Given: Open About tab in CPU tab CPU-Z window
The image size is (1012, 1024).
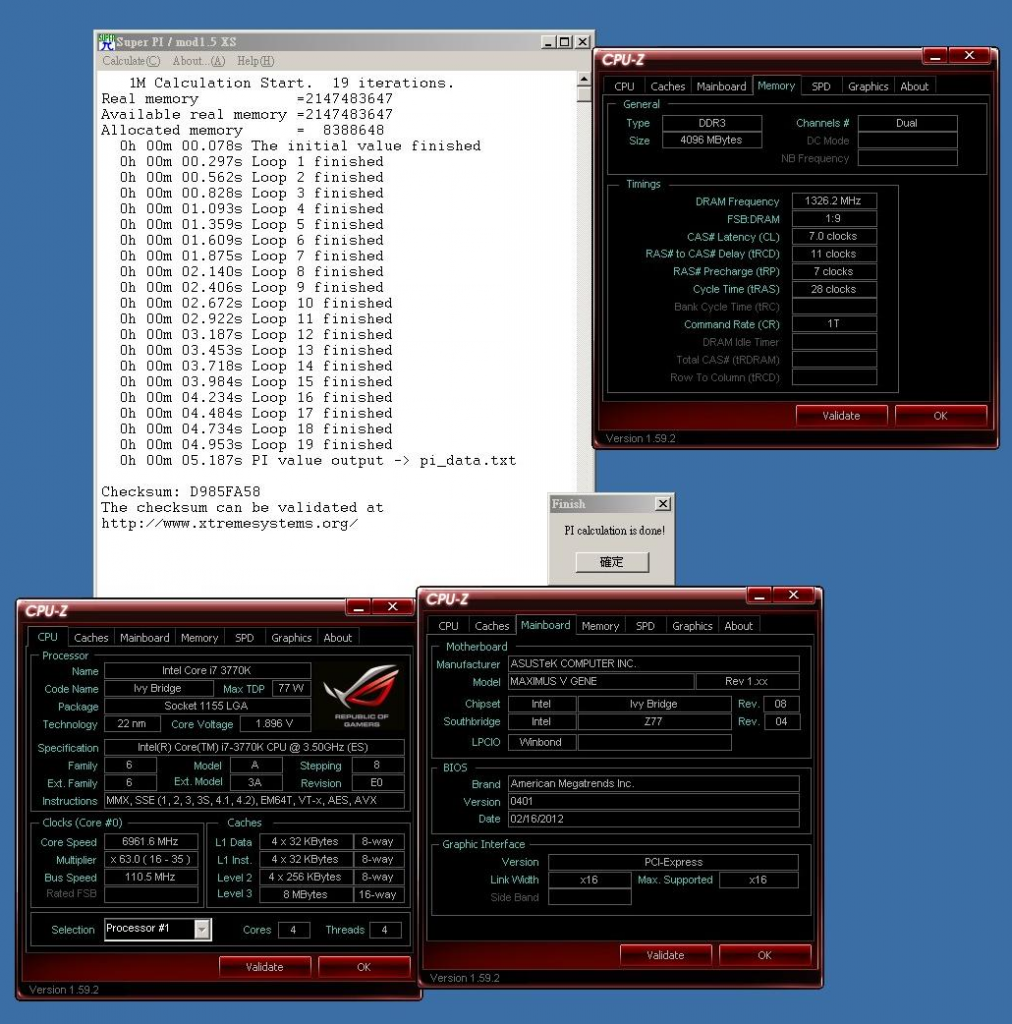Looking at the screenshot, I should tap(338, 637).
